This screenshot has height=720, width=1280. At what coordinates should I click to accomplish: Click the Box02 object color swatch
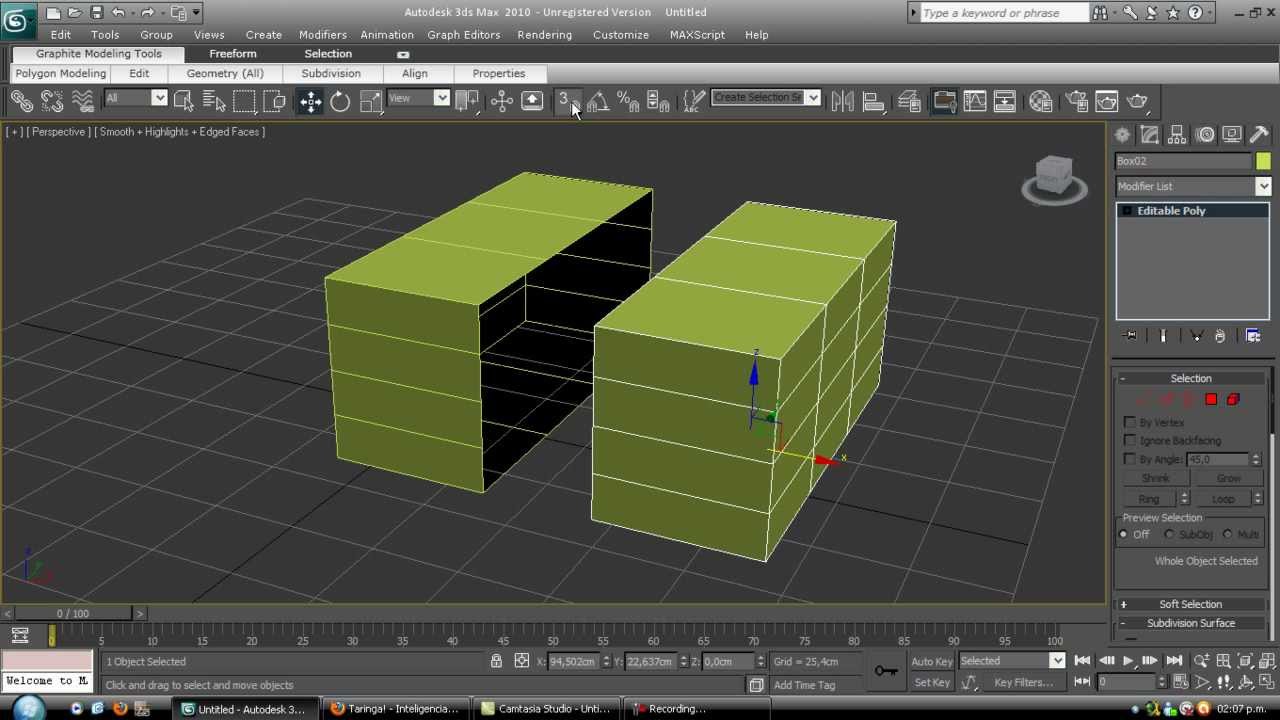point(1263,161)
